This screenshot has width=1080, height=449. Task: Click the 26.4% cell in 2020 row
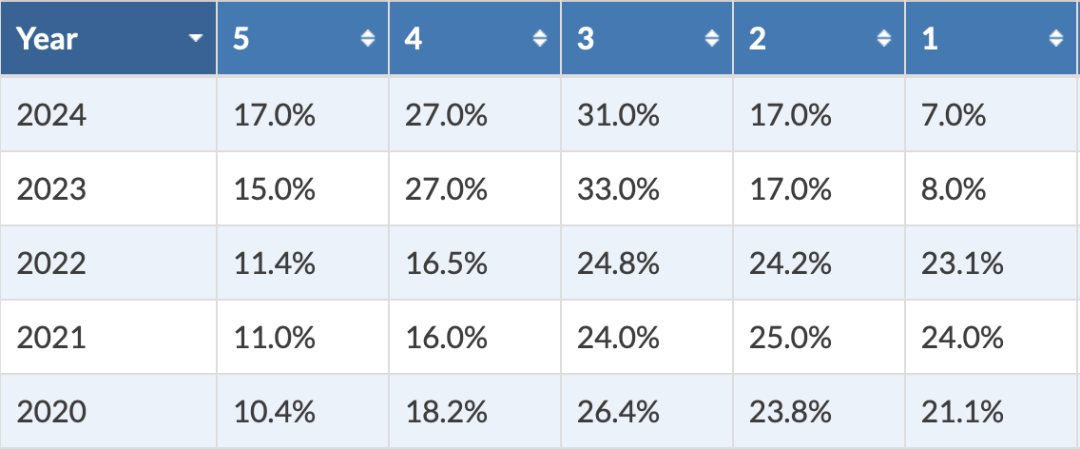pos(618,411)
